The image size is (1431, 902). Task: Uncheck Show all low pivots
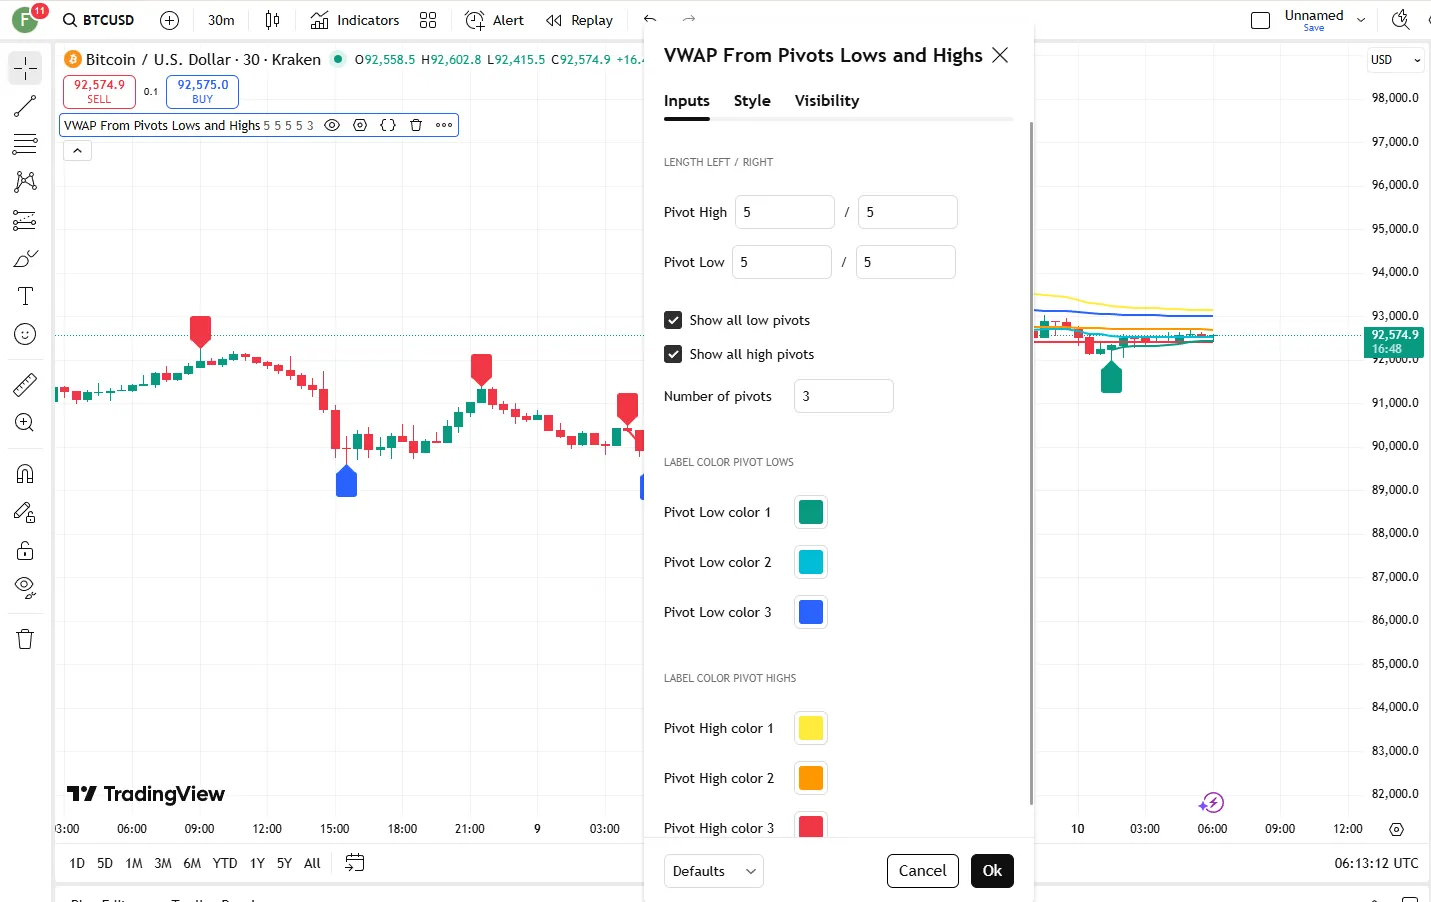point(673,320)
